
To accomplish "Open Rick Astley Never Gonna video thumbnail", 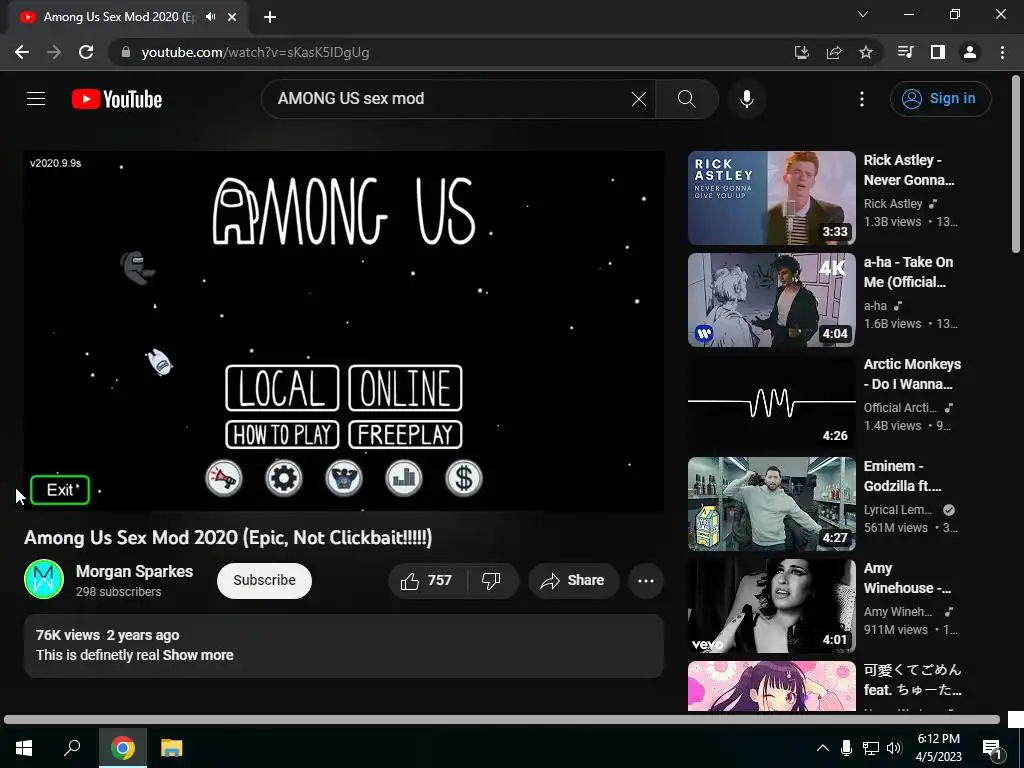I will [771, 198].
